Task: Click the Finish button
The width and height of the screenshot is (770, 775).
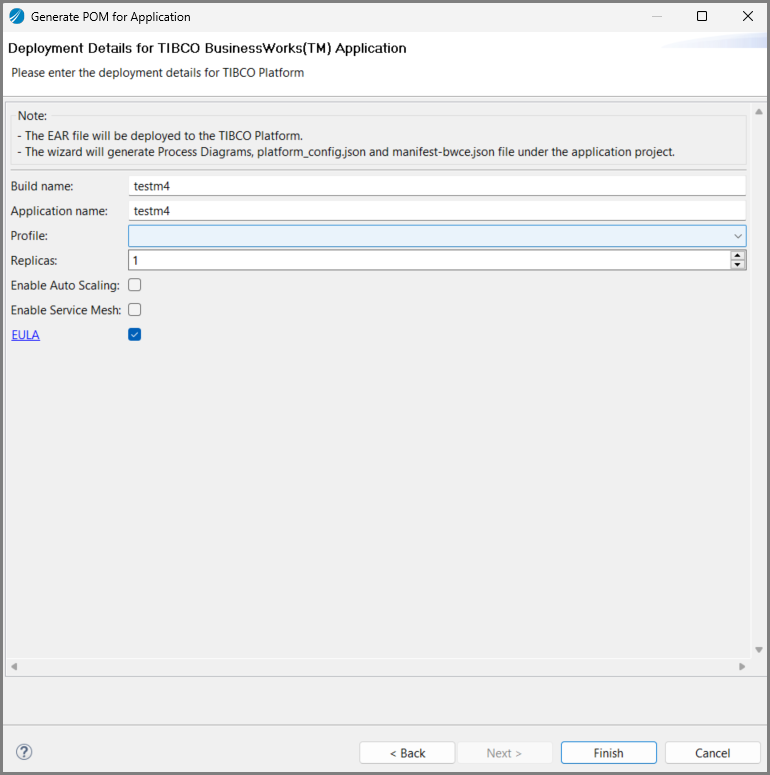Action: point(608,753)
